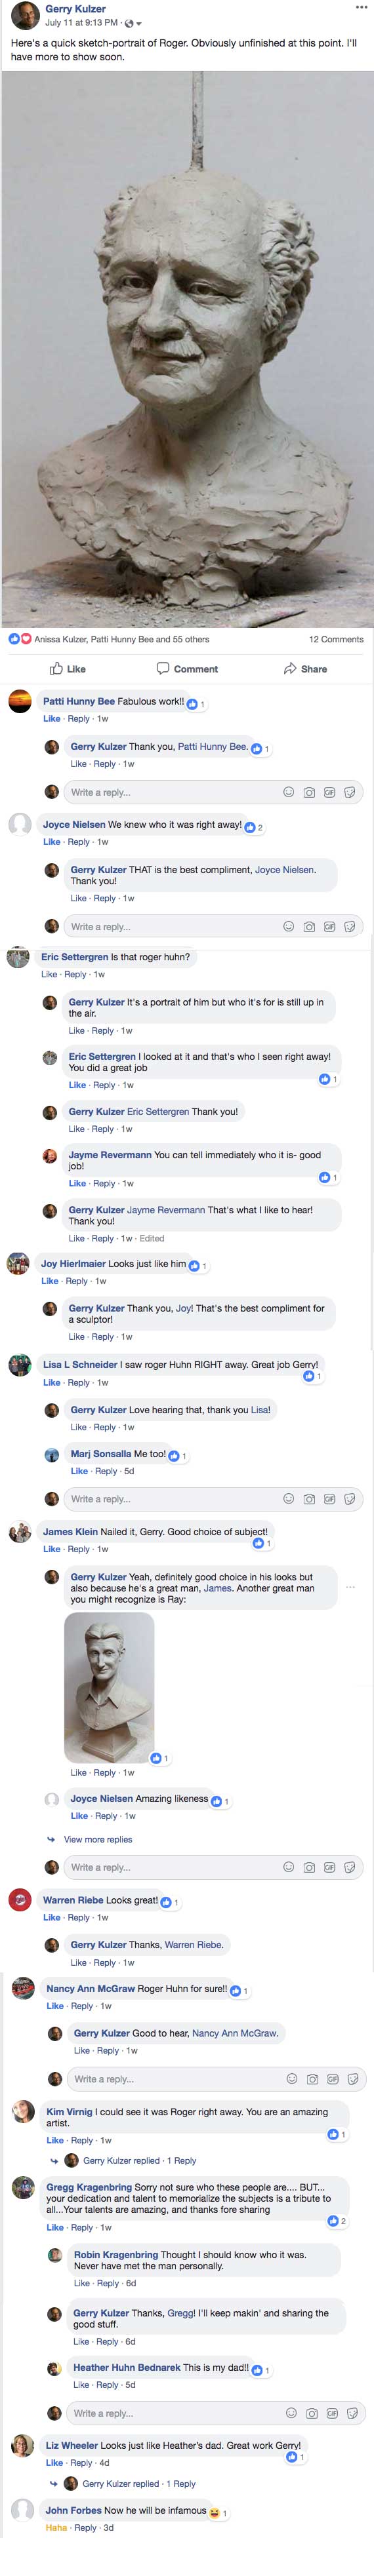This screenshot has height=2576, width=374.
Task: Open Gerry Kulzer's profile name in header
Action: (x=75, y=9)
